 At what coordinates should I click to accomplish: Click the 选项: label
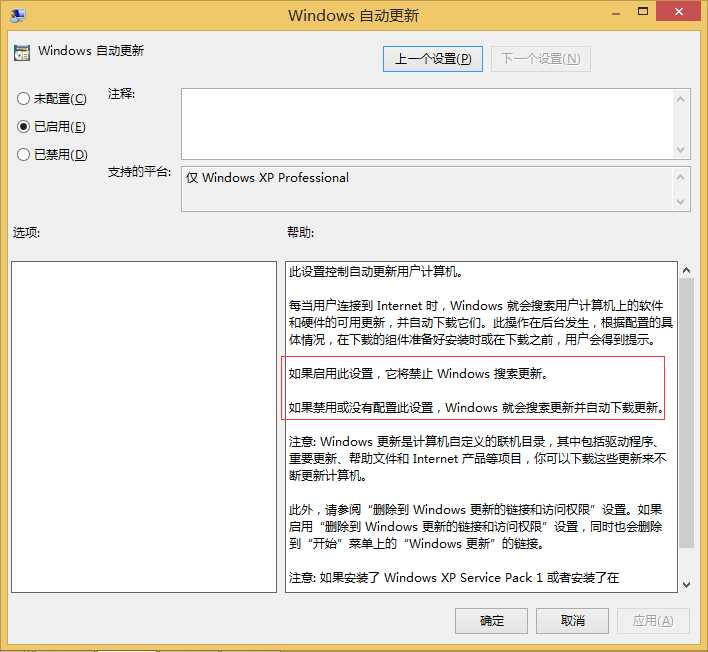point(26,233)
